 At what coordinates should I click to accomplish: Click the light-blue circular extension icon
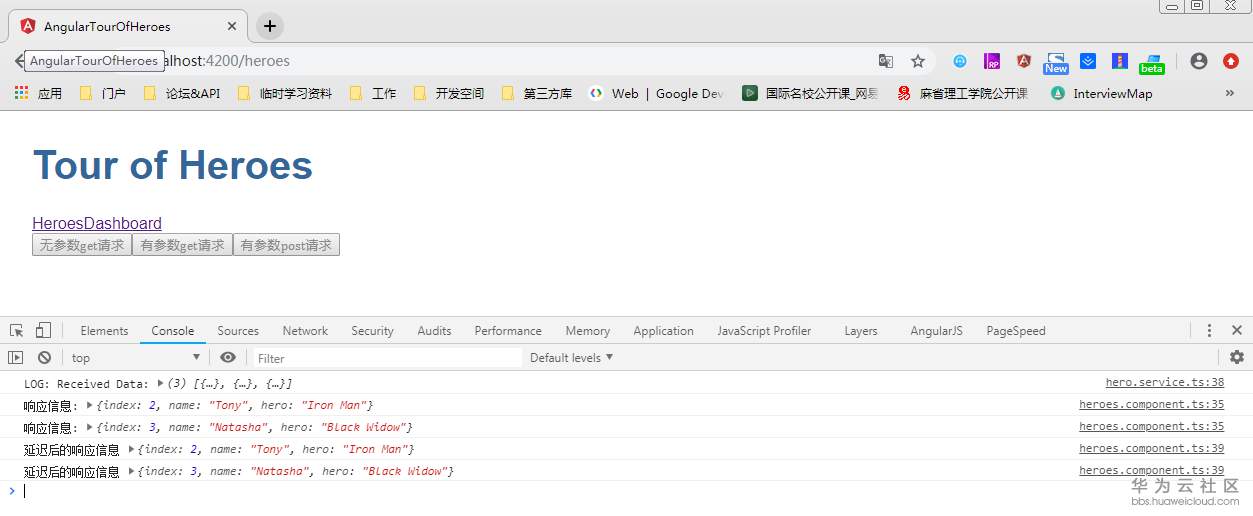pyautogui.click(x=960, y=61)
